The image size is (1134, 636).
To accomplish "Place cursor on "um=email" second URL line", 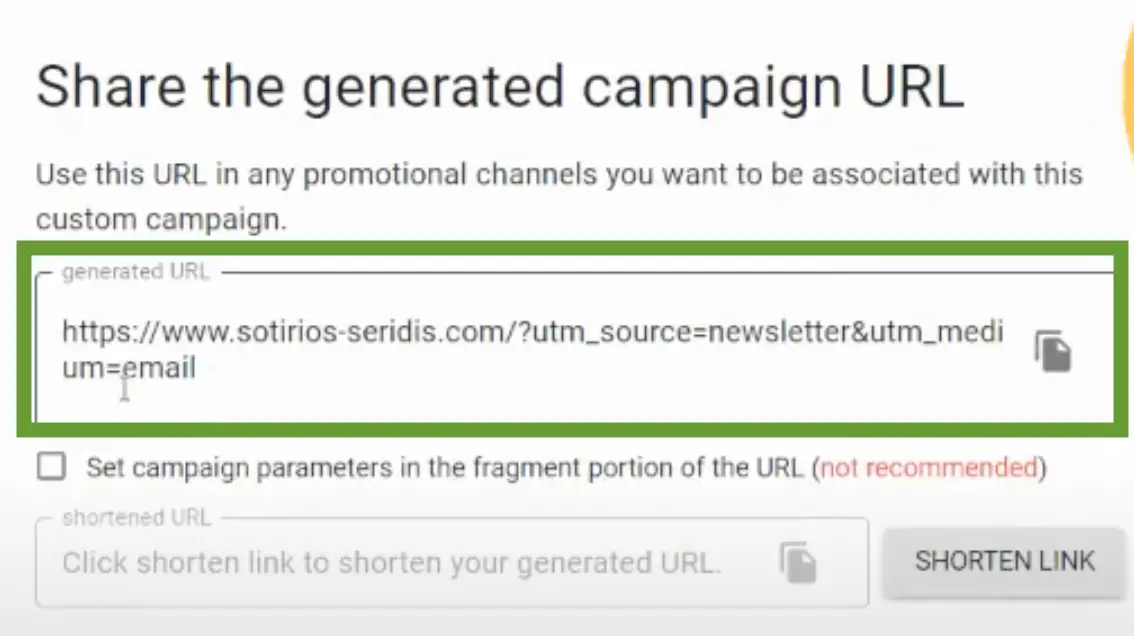I will point(129,368).
